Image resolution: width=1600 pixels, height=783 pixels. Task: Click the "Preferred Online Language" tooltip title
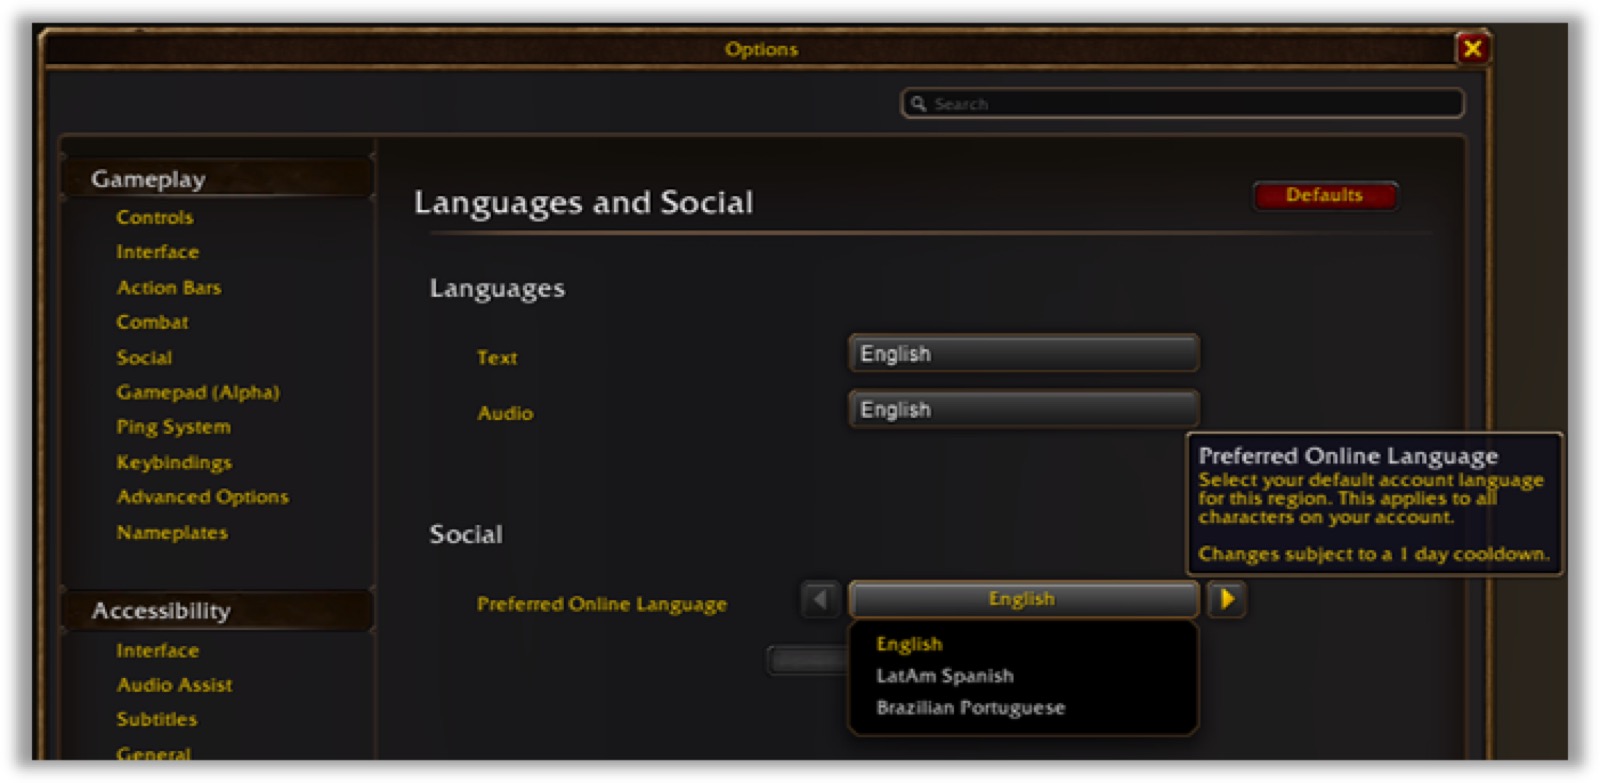click(1348, 456)
